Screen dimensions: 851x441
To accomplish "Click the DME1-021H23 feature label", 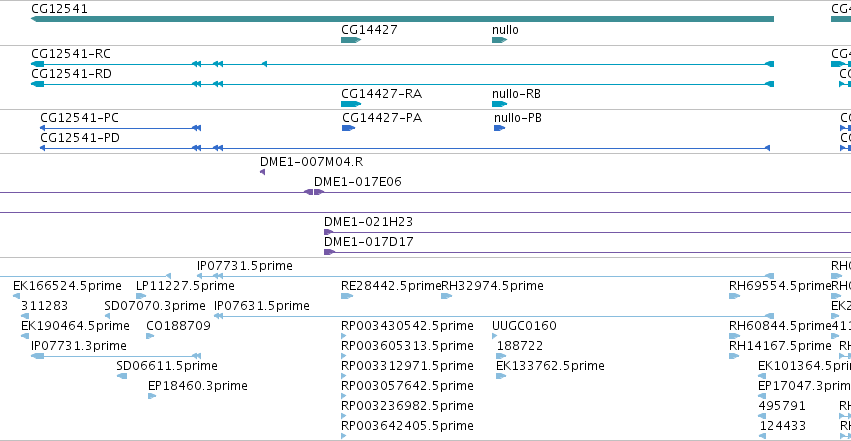I will (369, 222).
